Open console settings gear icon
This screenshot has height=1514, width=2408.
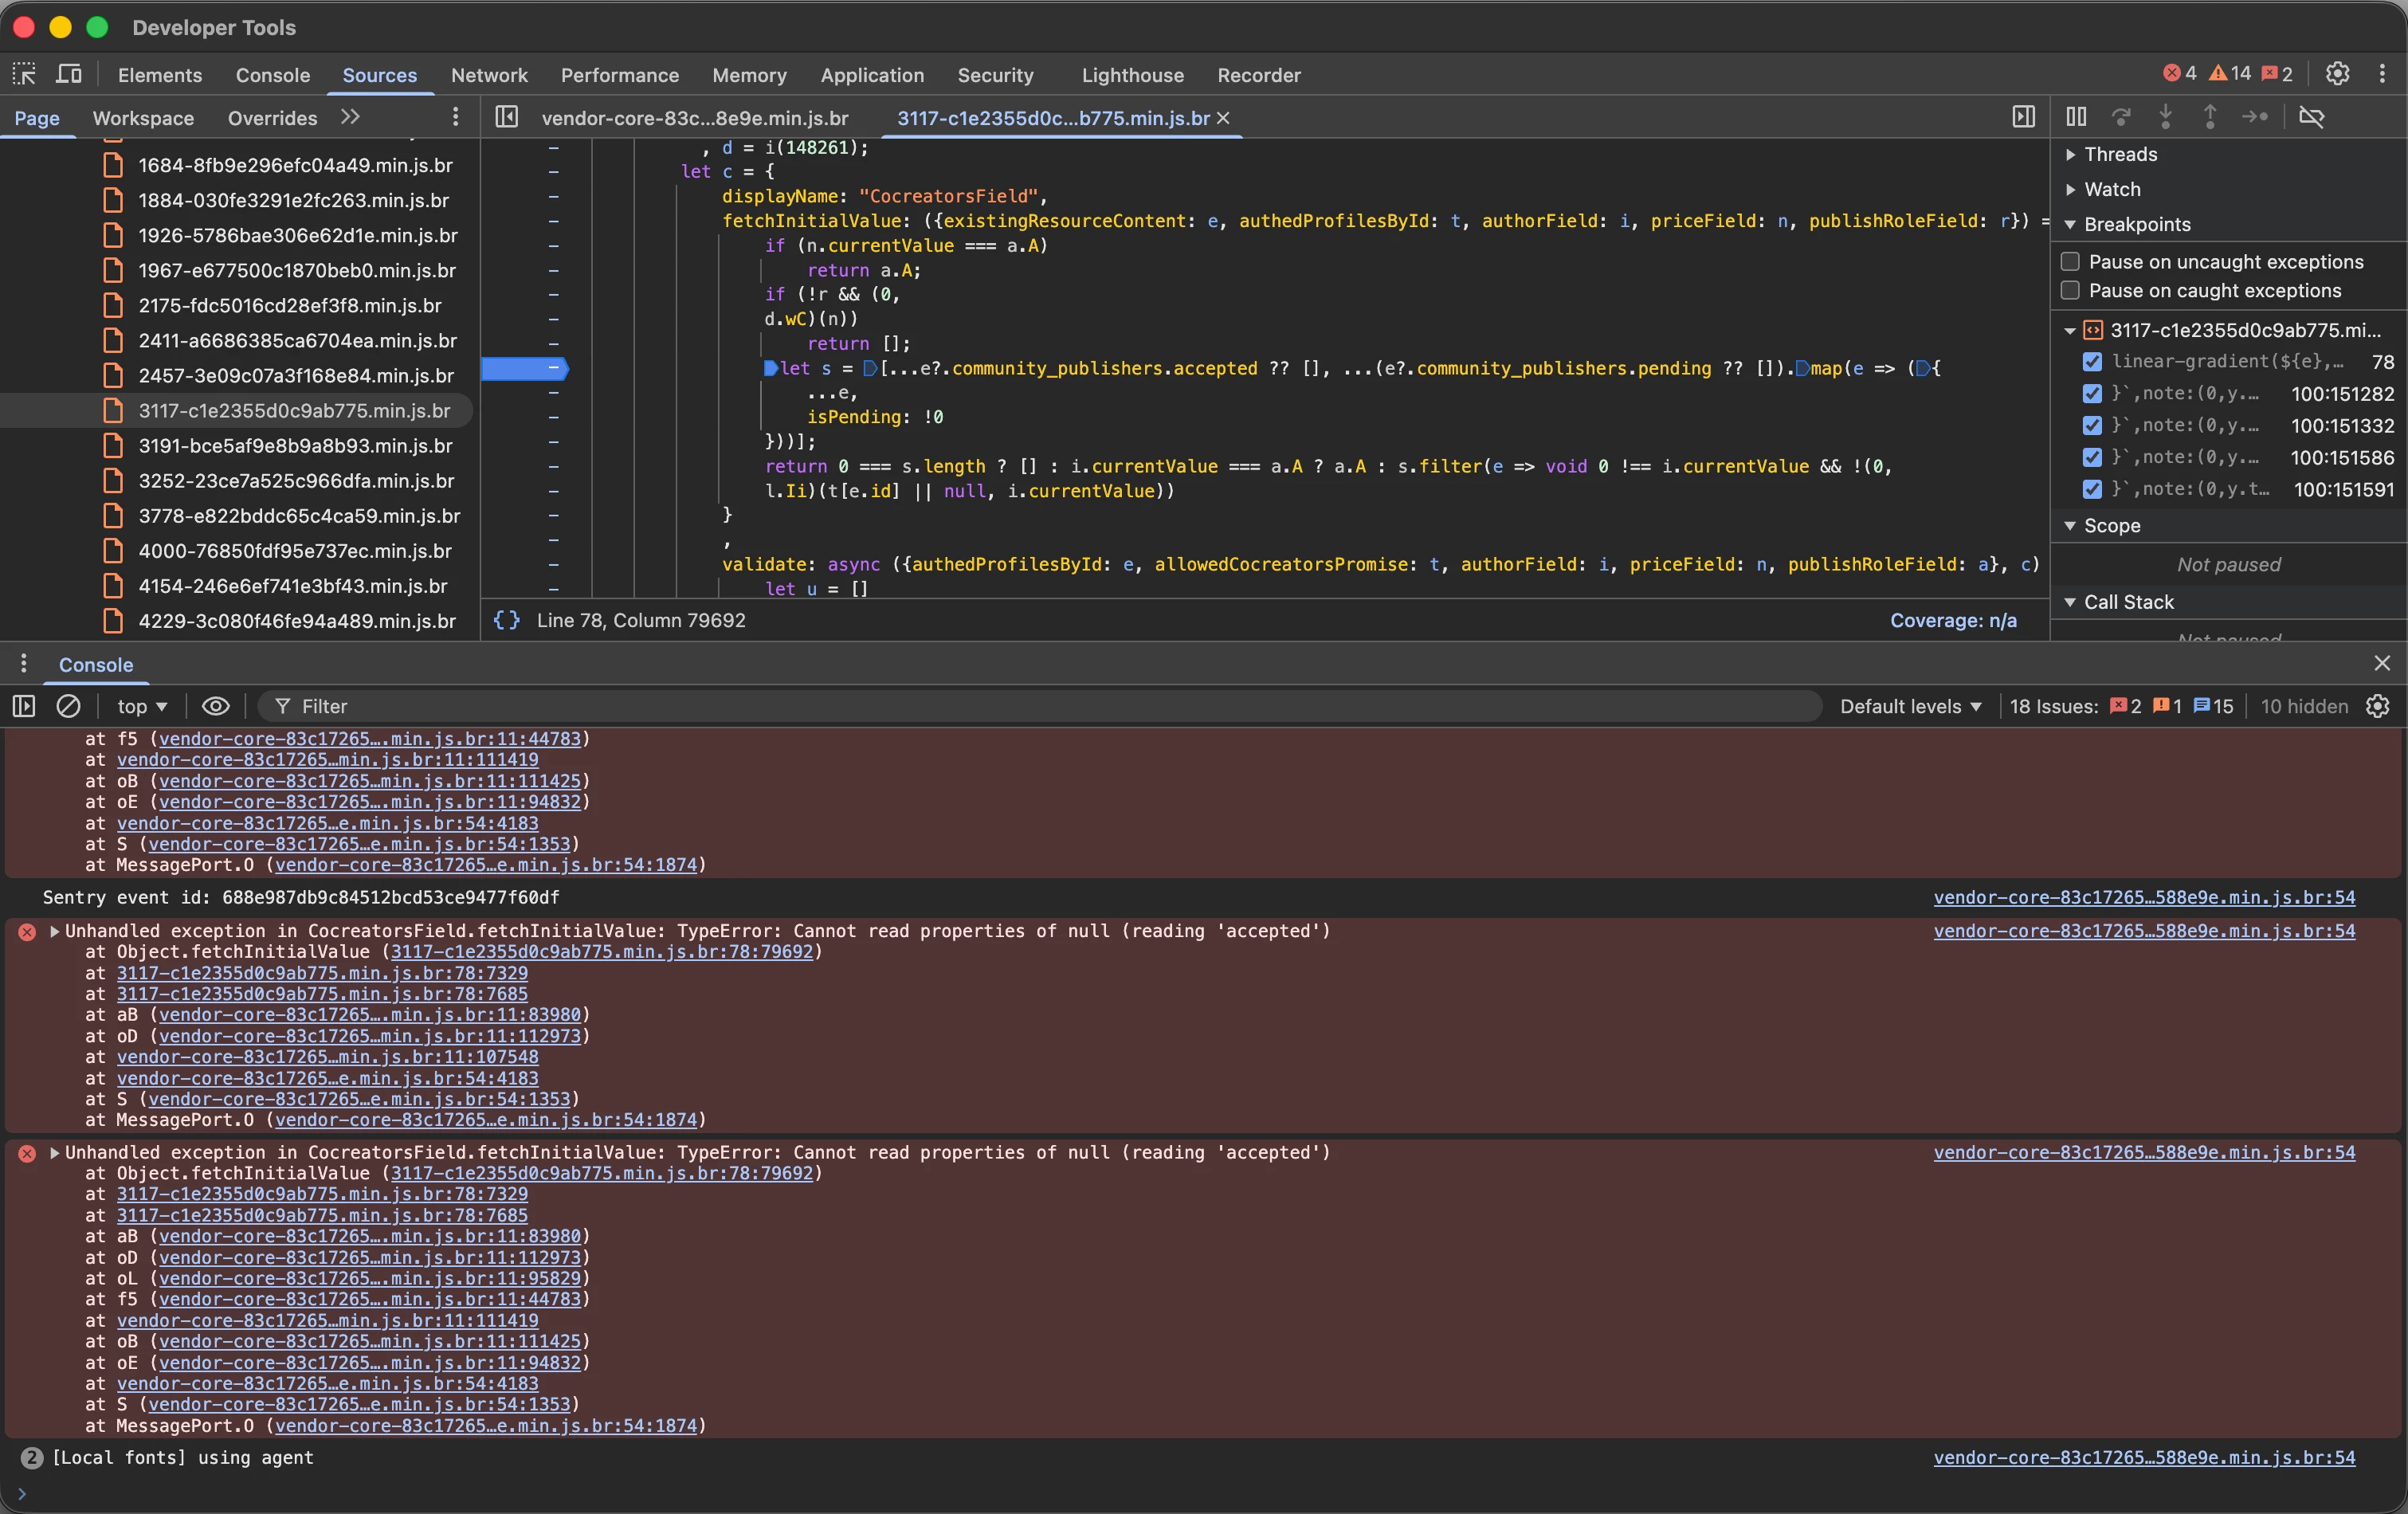2378,706
